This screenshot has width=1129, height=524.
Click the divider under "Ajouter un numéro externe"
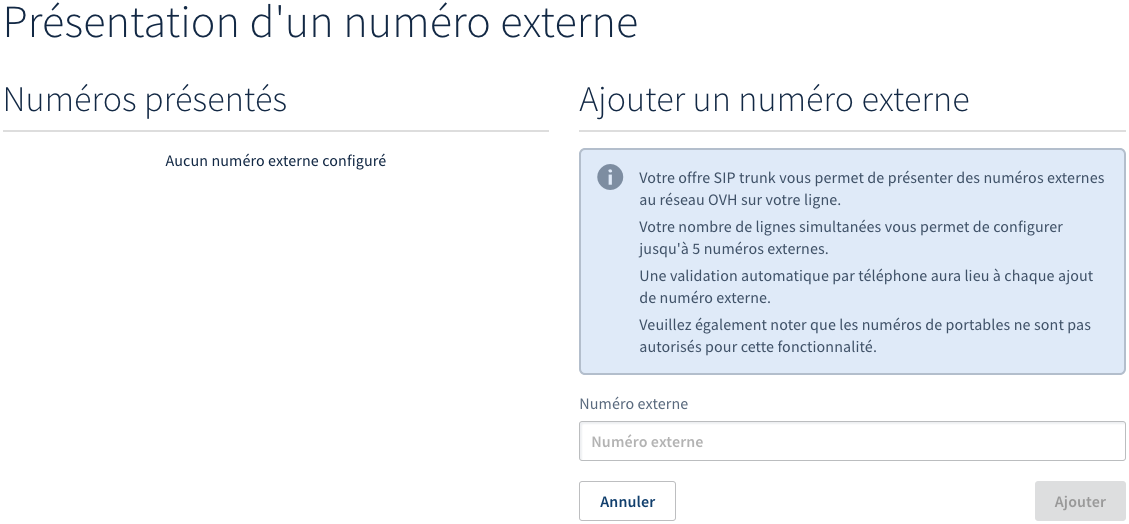[x=852, y=131]
